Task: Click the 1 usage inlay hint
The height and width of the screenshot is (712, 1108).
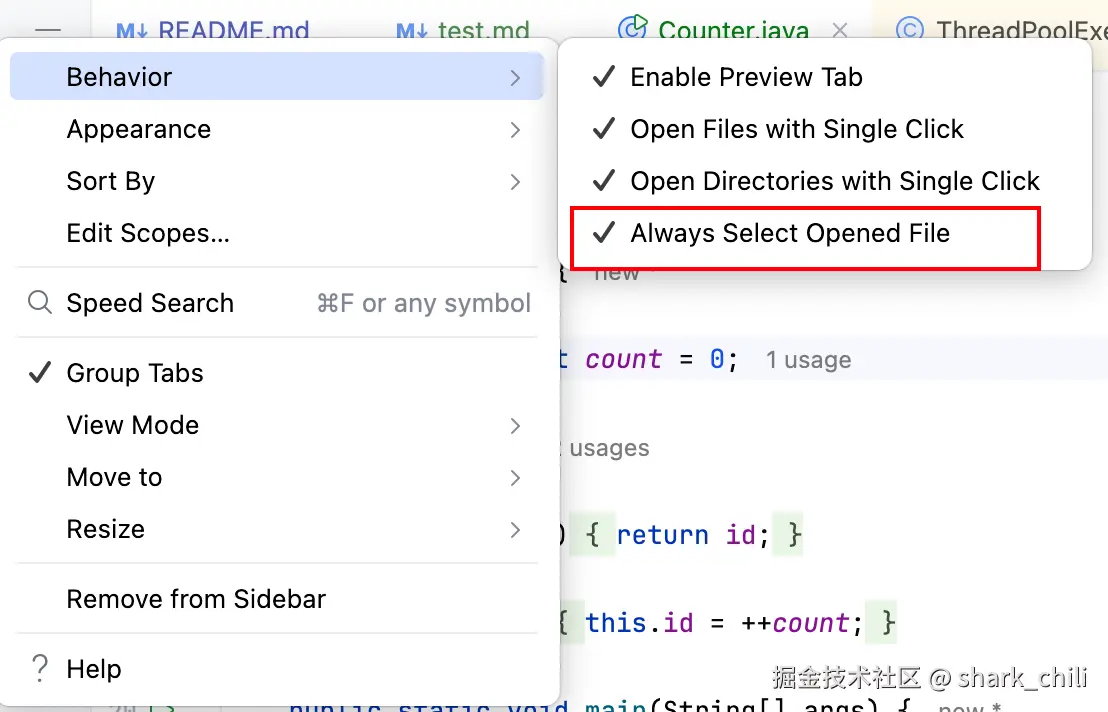Action: 808,360
